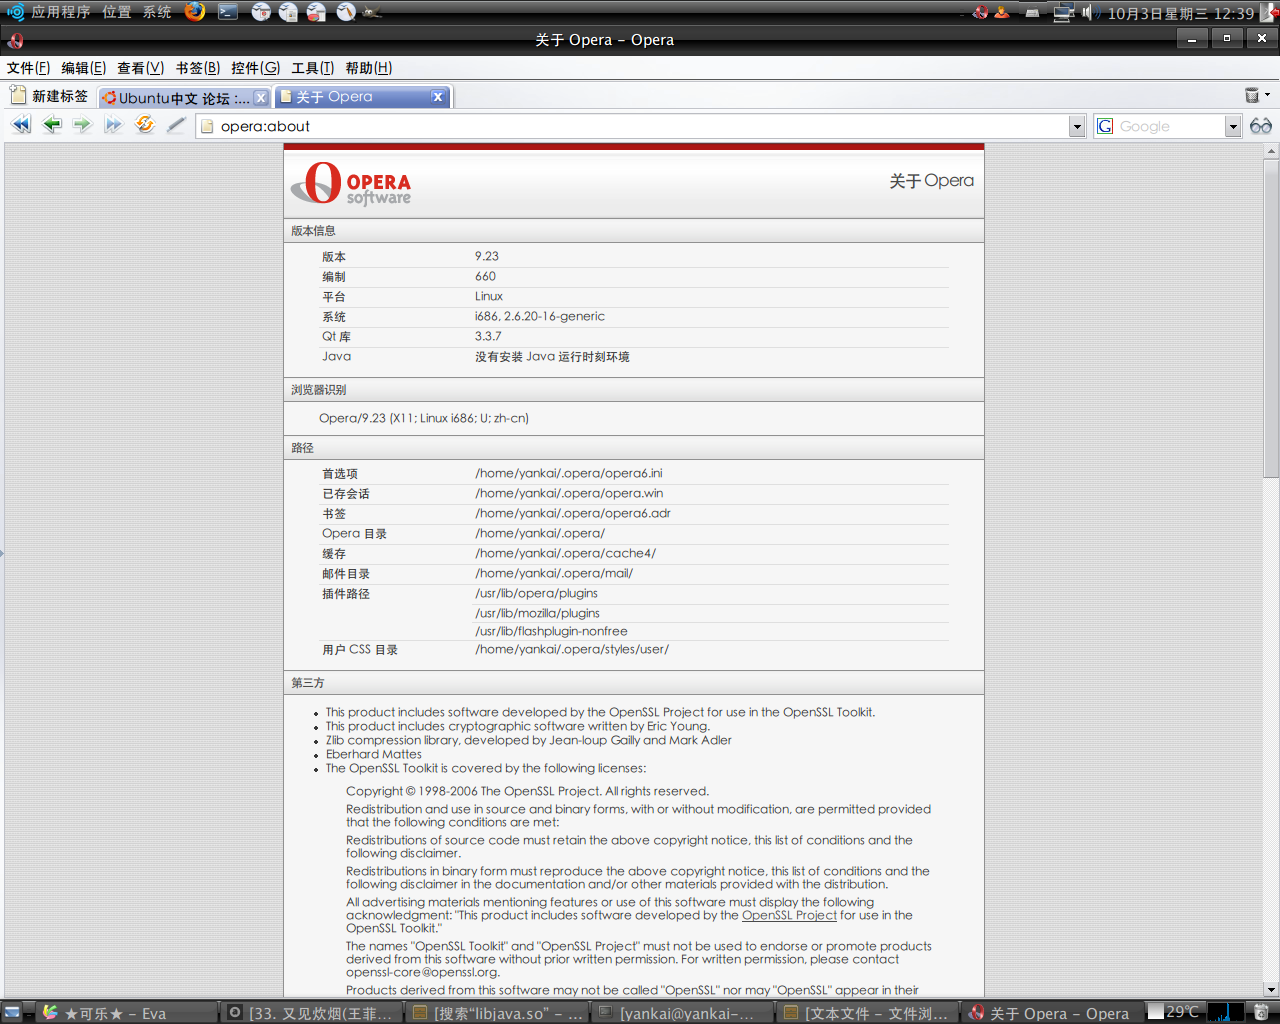Open the 查看(V) menu
The width and height of the screenshot is (1280, 1024).
[x=141, y=68]
